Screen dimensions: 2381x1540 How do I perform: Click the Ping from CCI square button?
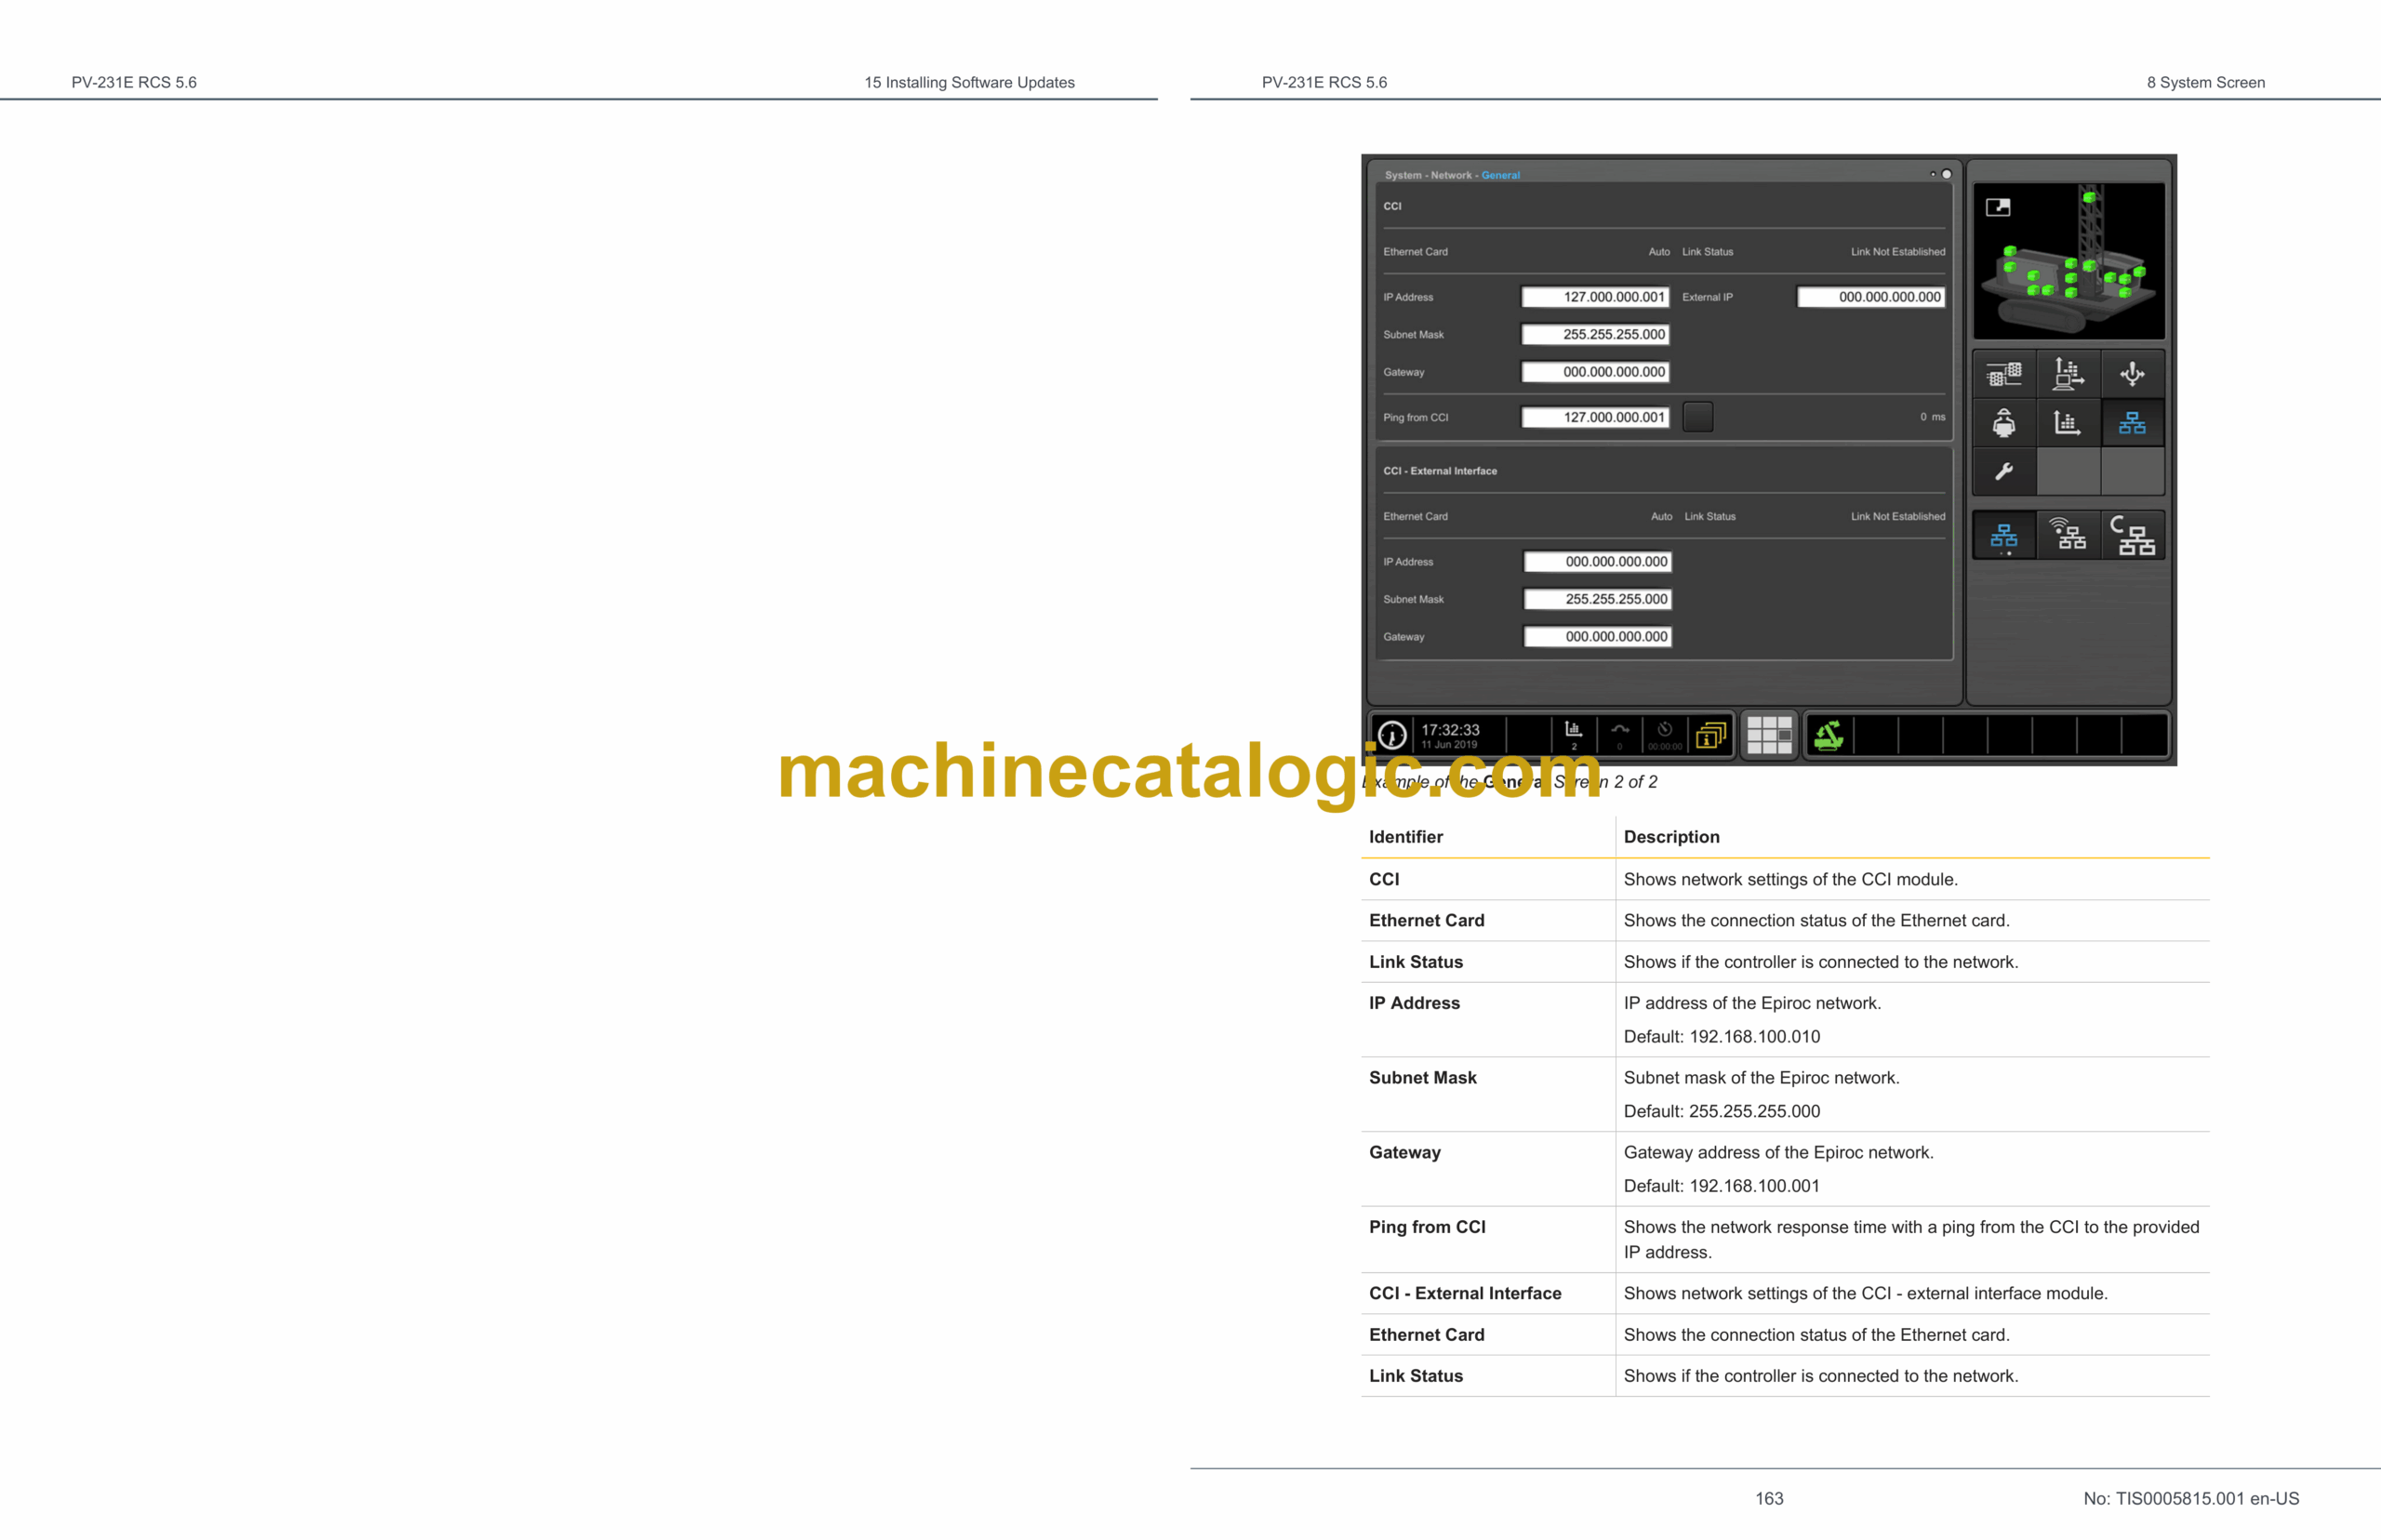(1697, 417)
